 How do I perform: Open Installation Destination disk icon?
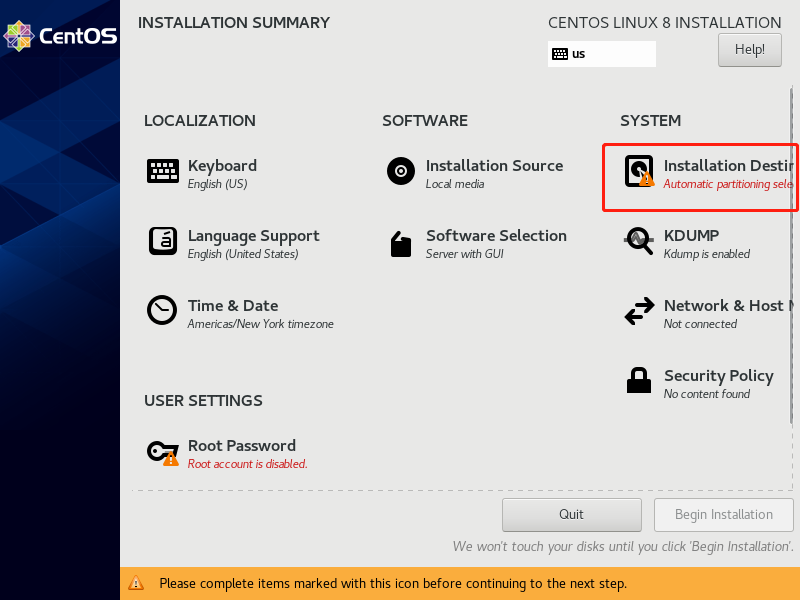639,171
